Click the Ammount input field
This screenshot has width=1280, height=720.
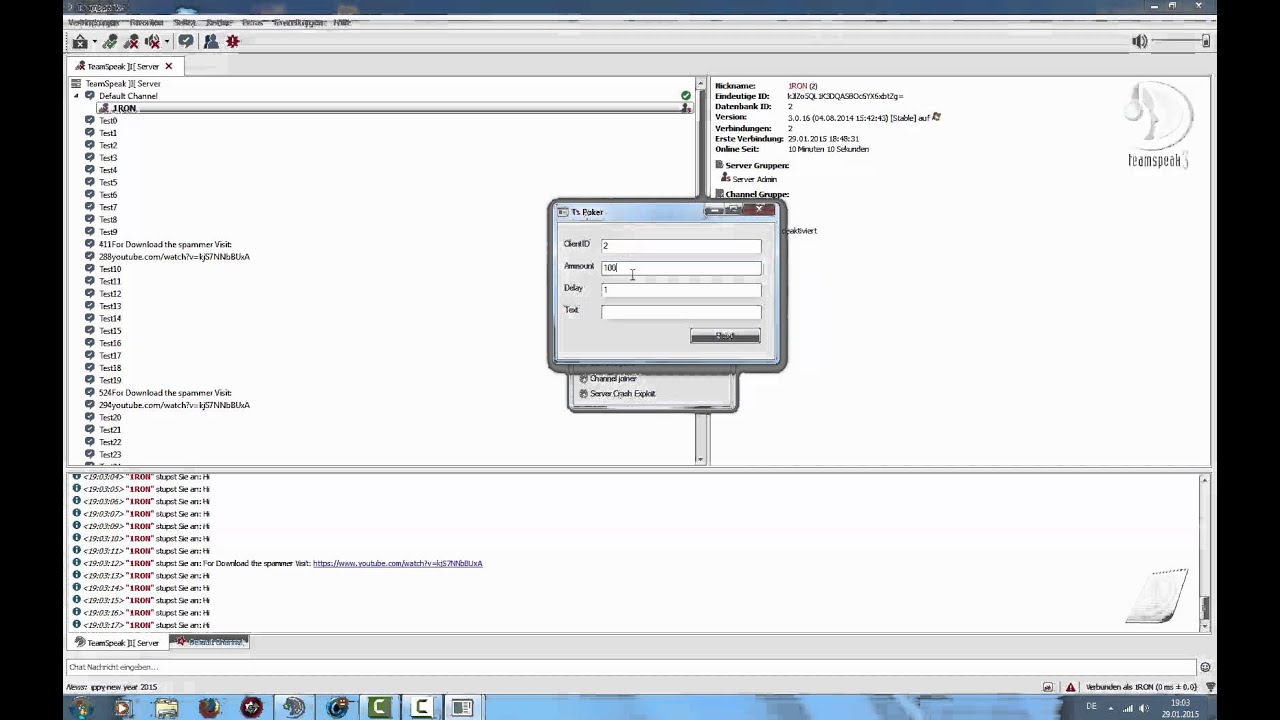[681, 267]
